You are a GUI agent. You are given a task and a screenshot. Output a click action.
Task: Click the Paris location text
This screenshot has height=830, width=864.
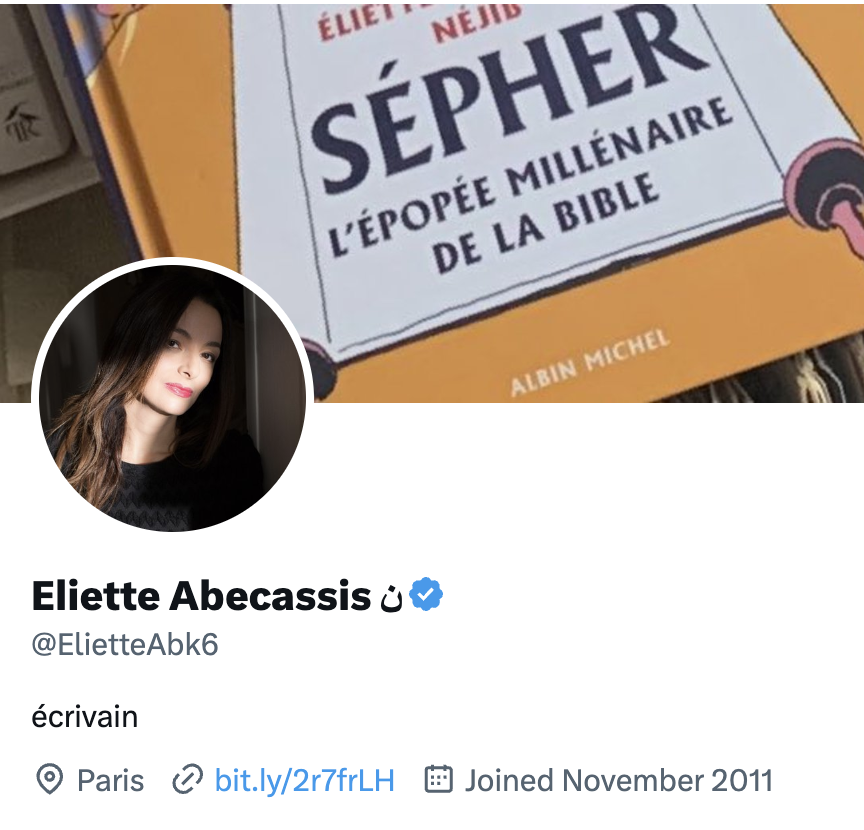pyautogui.click(x=111, y=780)
